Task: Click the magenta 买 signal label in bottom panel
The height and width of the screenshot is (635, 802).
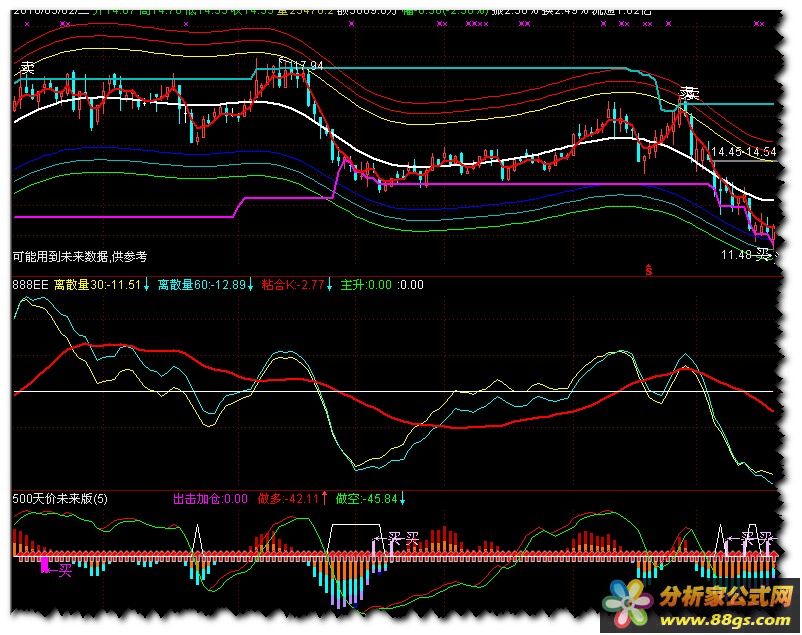Action: 65,570
